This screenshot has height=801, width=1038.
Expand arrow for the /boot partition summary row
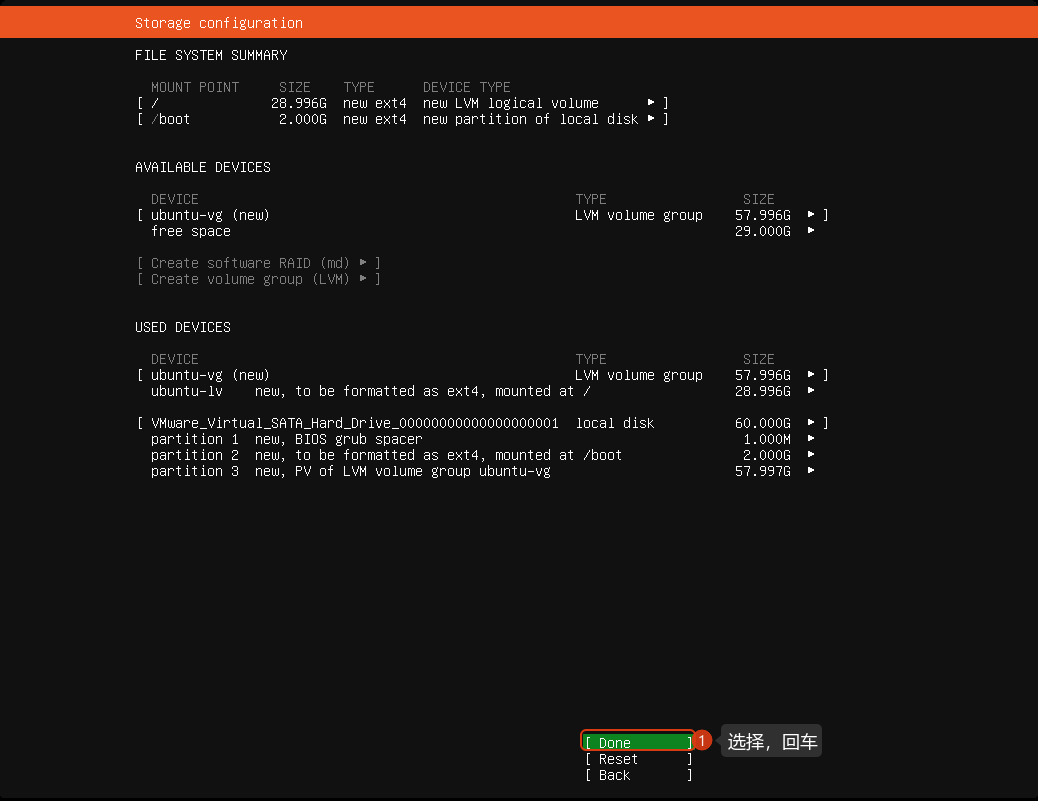(651, 118)
